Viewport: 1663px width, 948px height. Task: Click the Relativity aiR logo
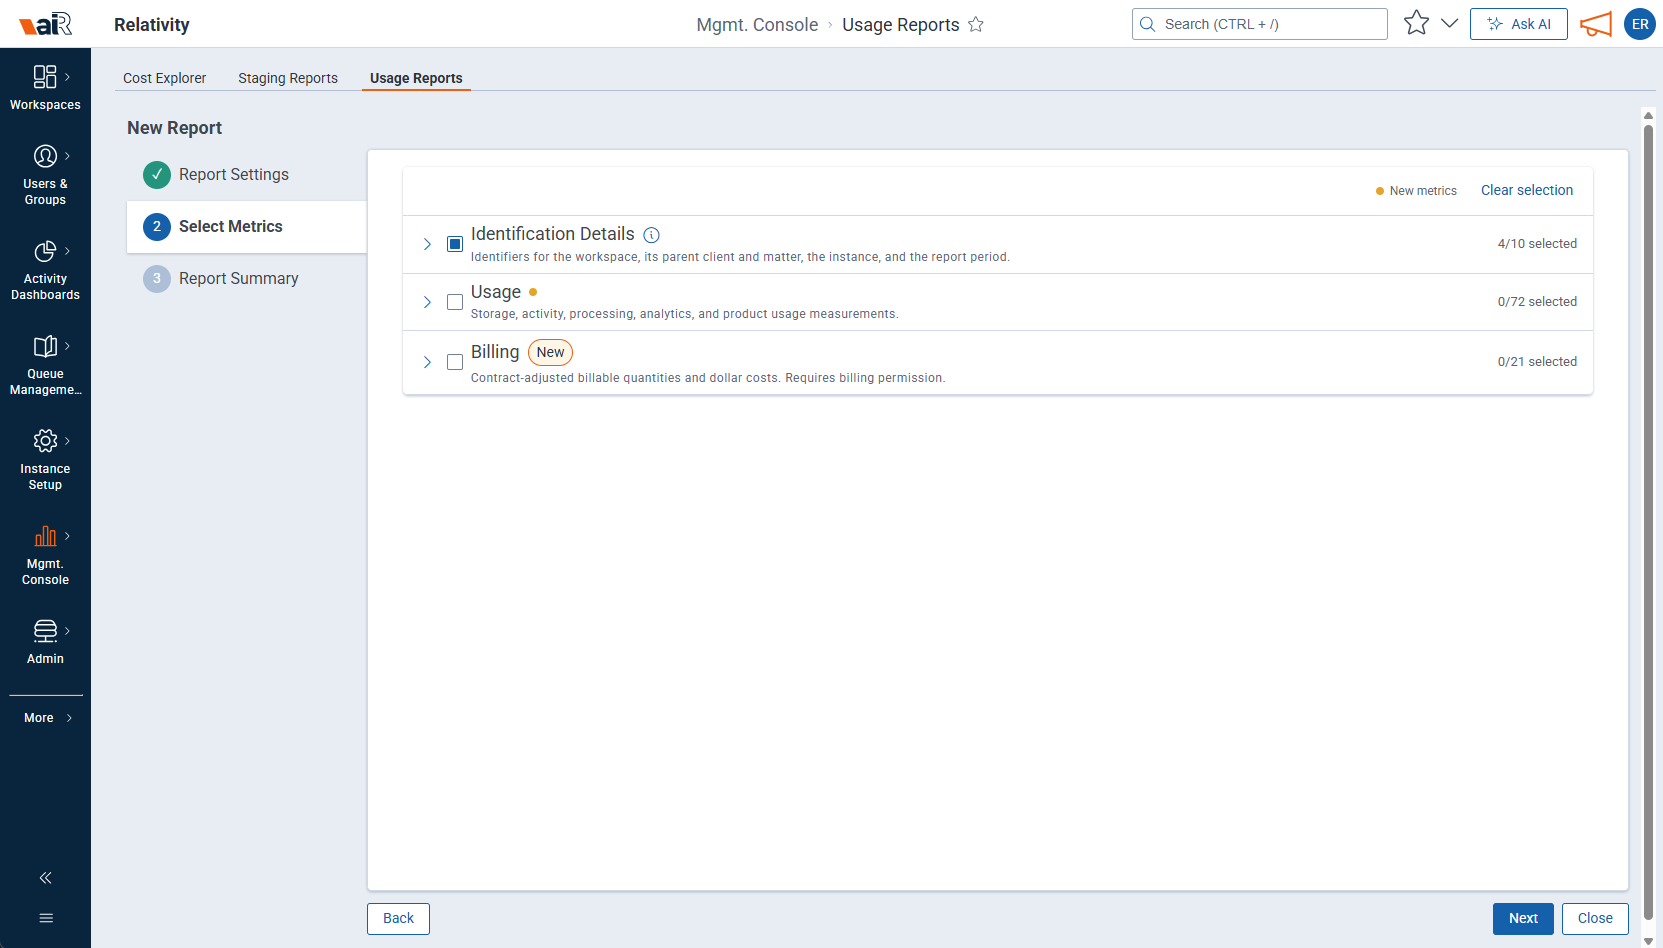click(x=46, y=24)
